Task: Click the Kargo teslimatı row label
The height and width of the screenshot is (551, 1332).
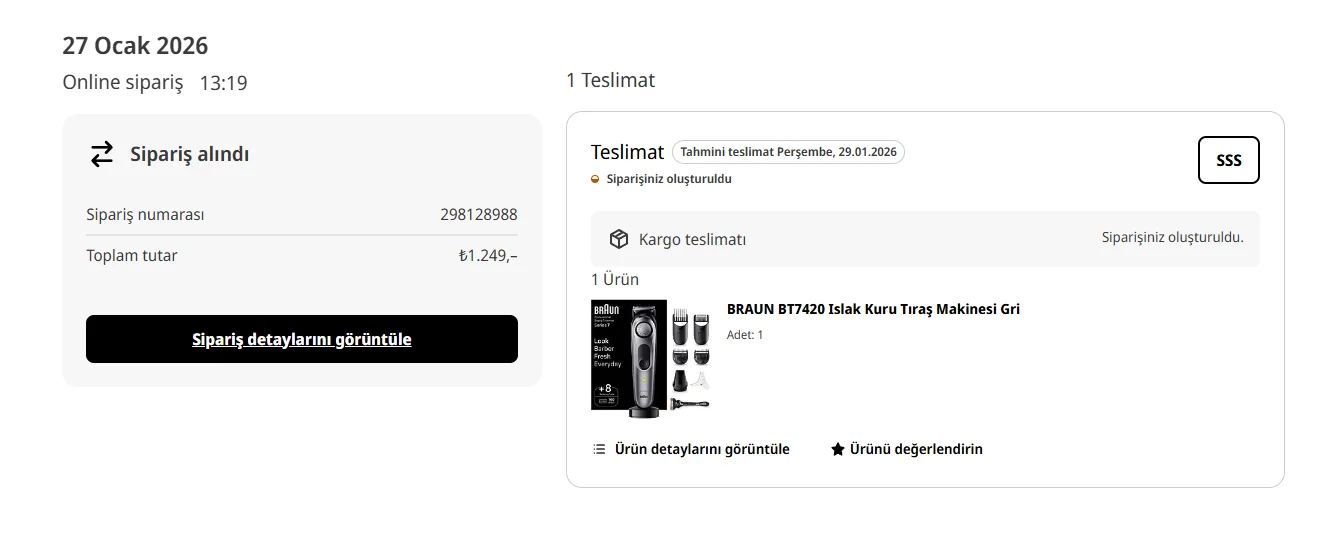Action: coord(692,240)
